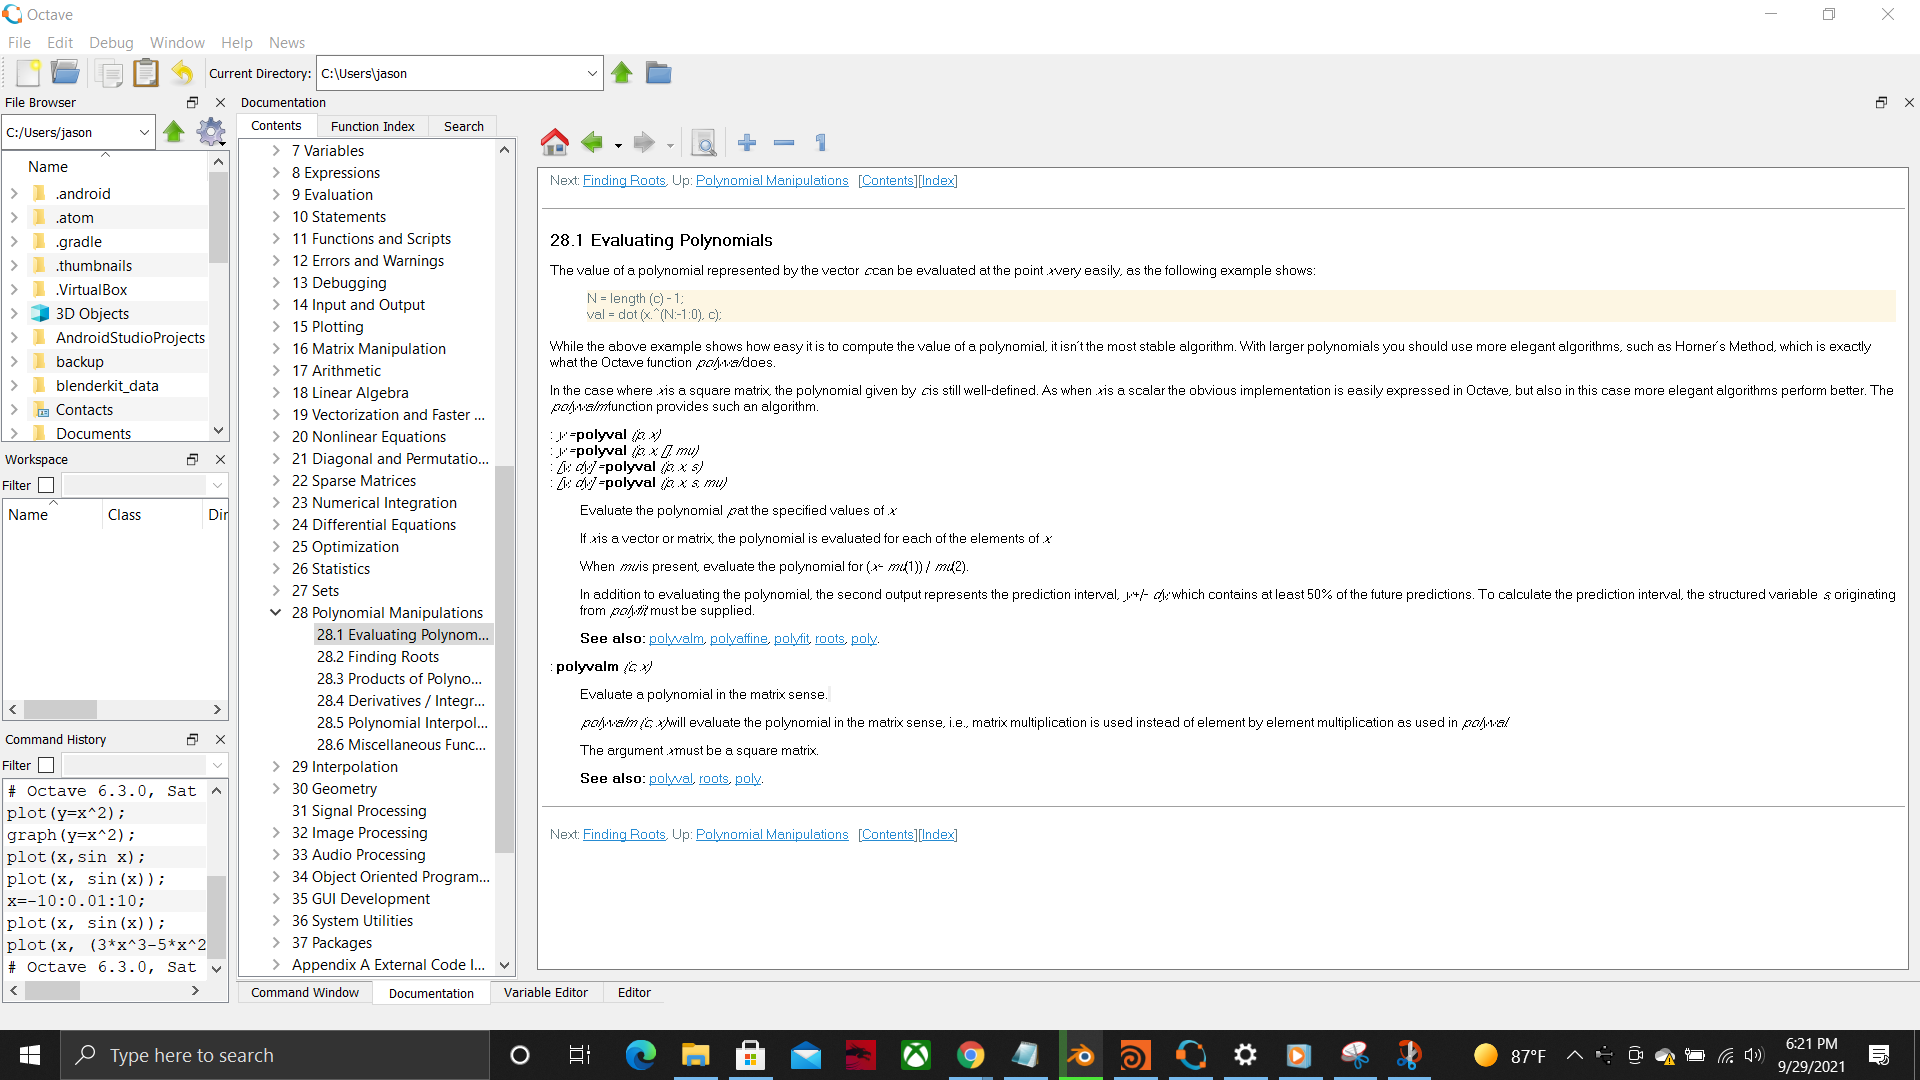Follow the Finding Roots link at top
This screenshot has height=1080, width=1920.
(624, 181)
